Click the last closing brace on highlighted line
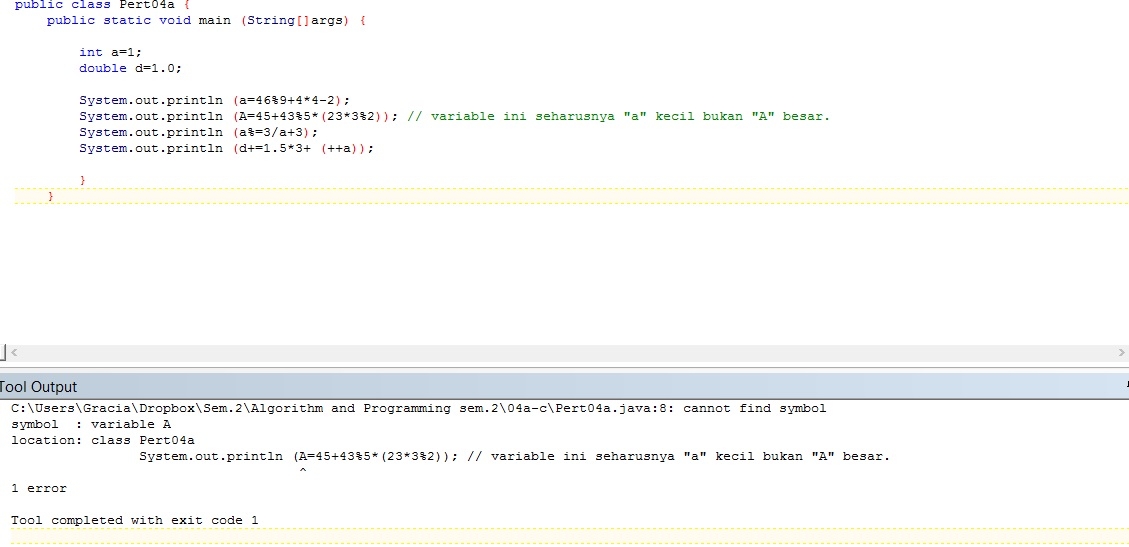Viewport: 1129px width, 547px height. click(x=50, y=196)
